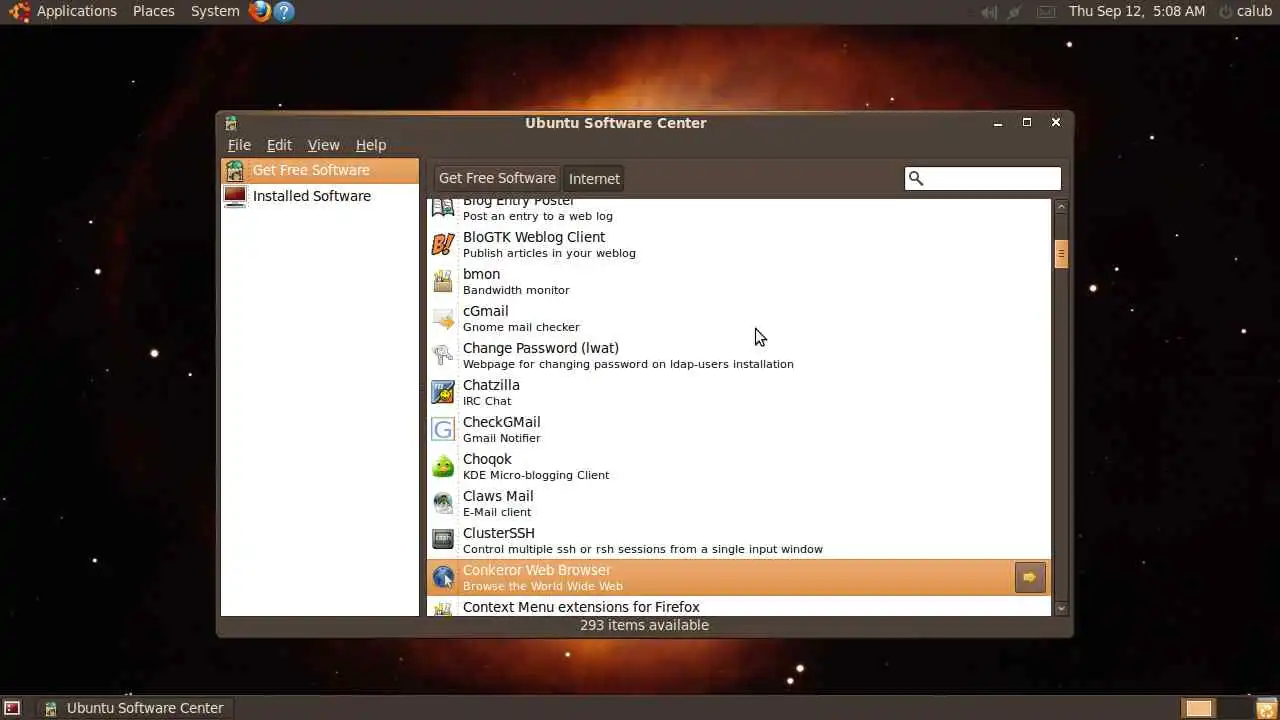Screen dimensions: 1280x720
Task: Click the Software Center window title icon
Action: point(231,123)
